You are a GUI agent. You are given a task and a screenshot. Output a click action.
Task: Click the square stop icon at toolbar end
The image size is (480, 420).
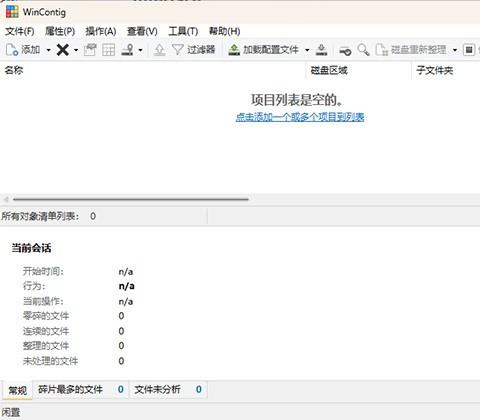pos(469,50)
